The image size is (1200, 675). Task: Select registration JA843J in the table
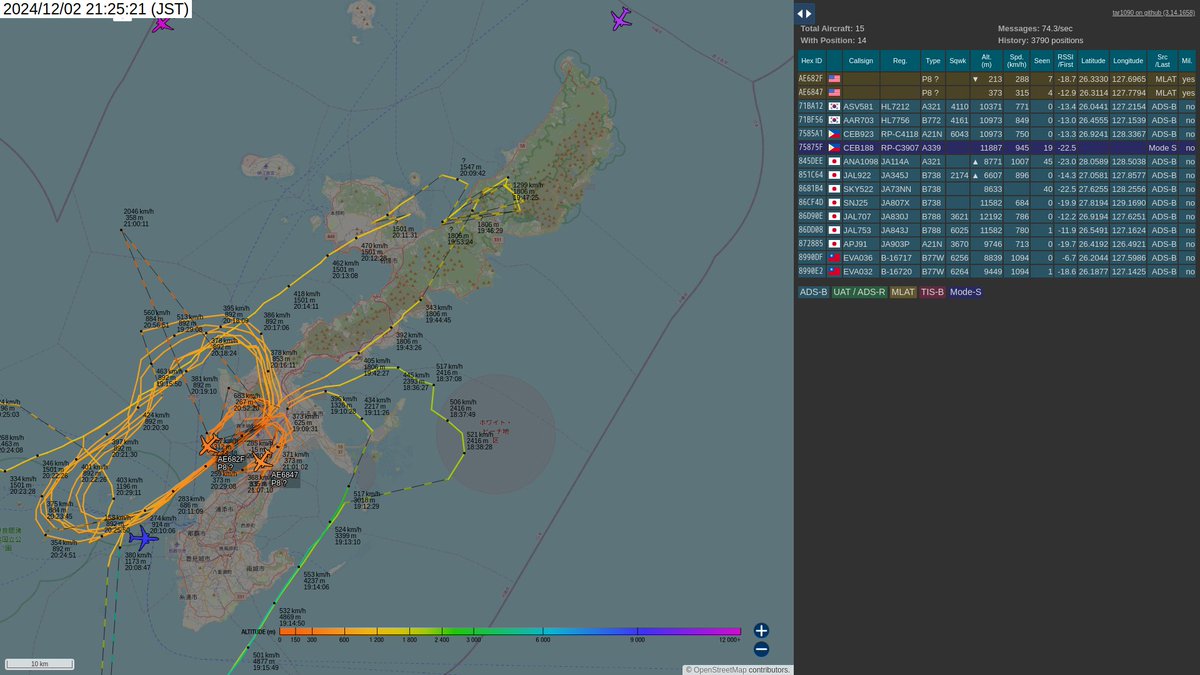[x=895, y=230]
